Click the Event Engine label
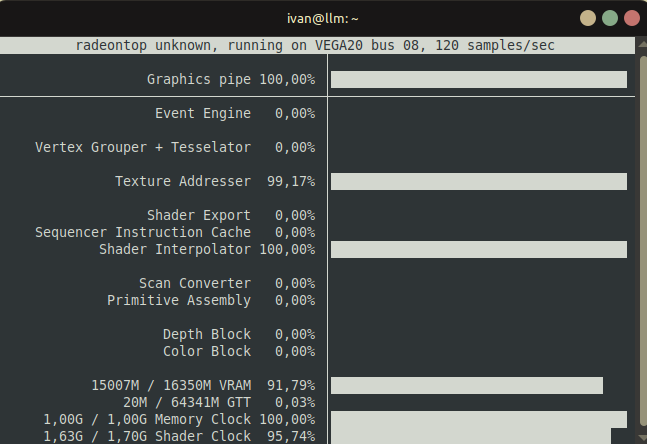Screen dimensions: 647x444 203,113
